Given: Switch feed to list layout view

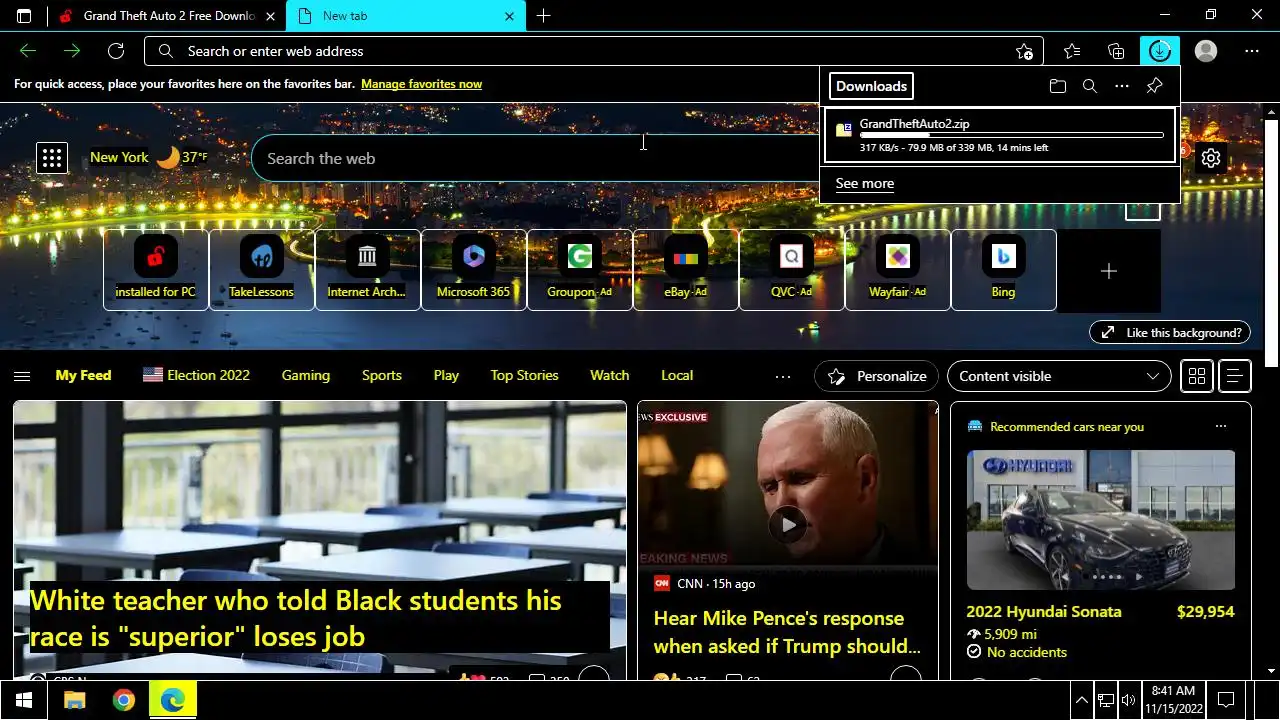Looking at the screenshot, I should click(1235, 376).
